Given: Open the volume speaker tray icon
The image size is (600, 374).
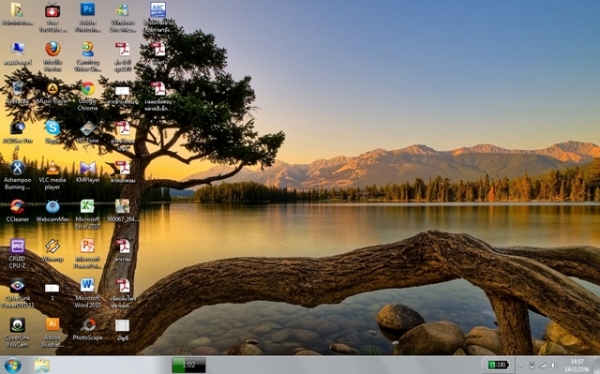Looking at the screenshot, I should [x=554, y=366].
